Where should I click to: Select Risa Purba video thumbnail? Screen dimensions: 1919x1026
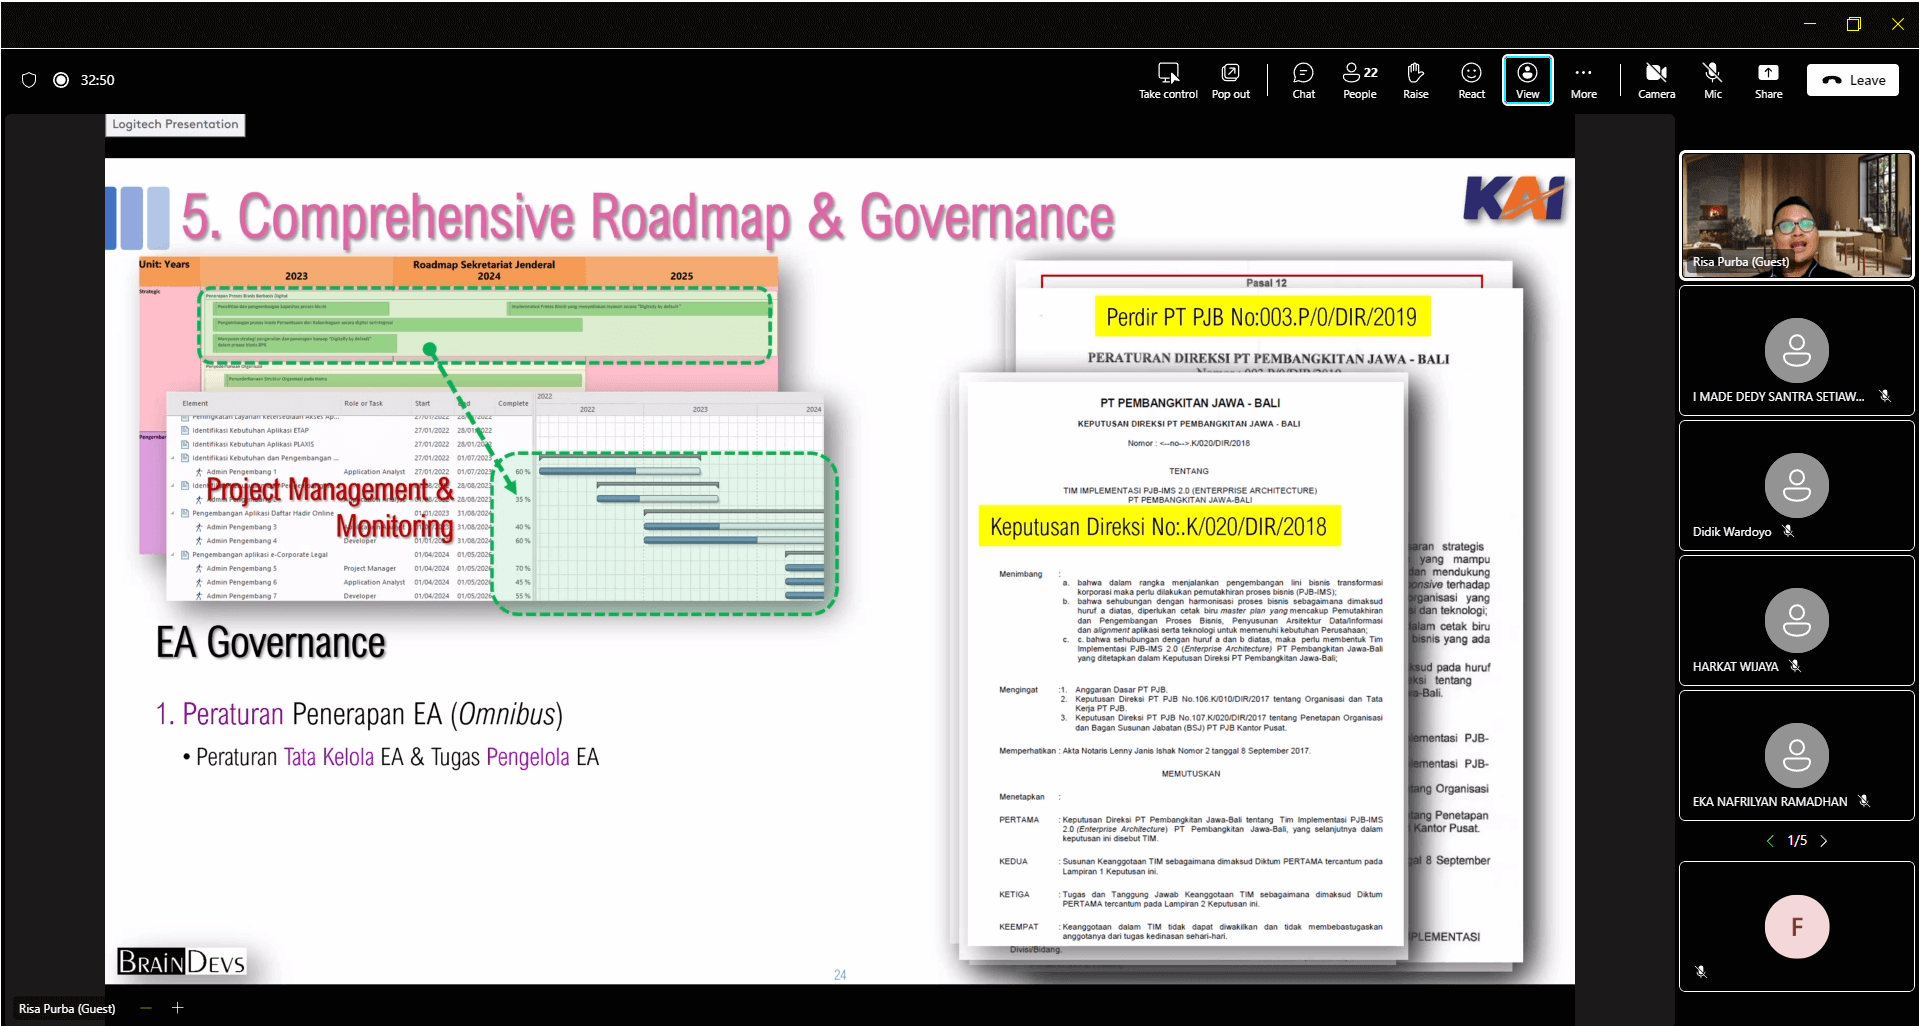point(1797,215)
